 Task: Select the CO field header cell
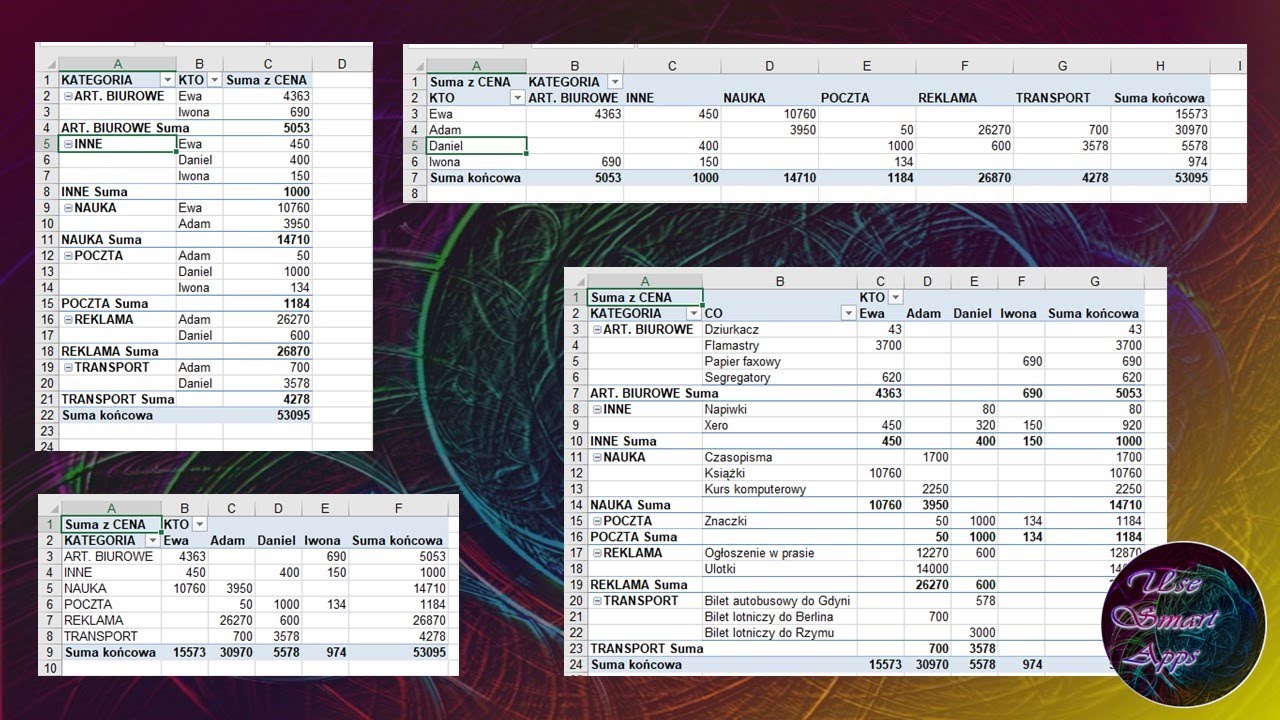(x=780, y=314)
